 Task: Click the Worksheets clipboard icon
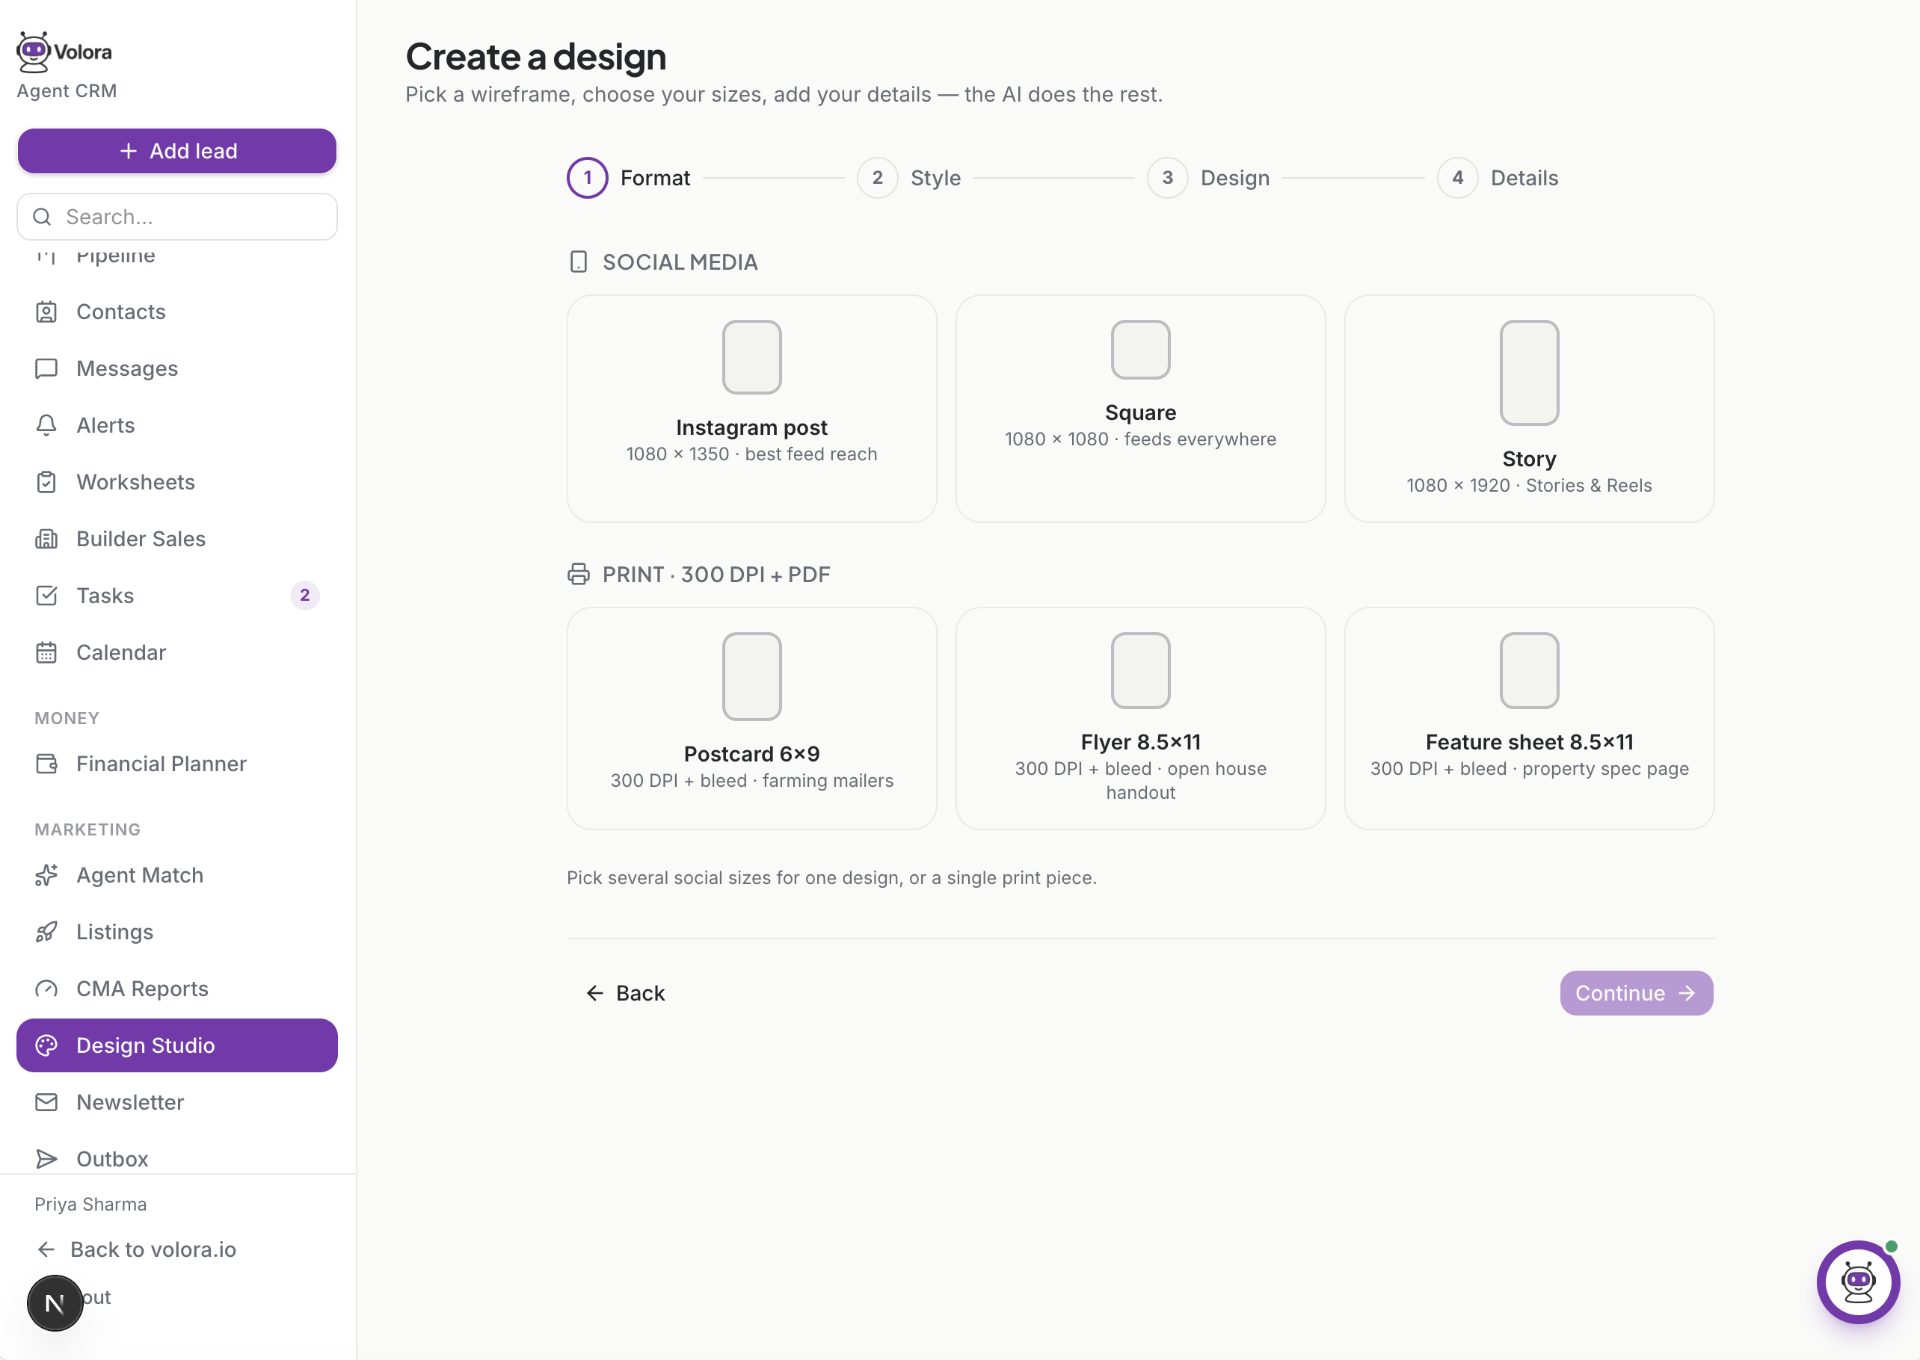pos(46,482)
